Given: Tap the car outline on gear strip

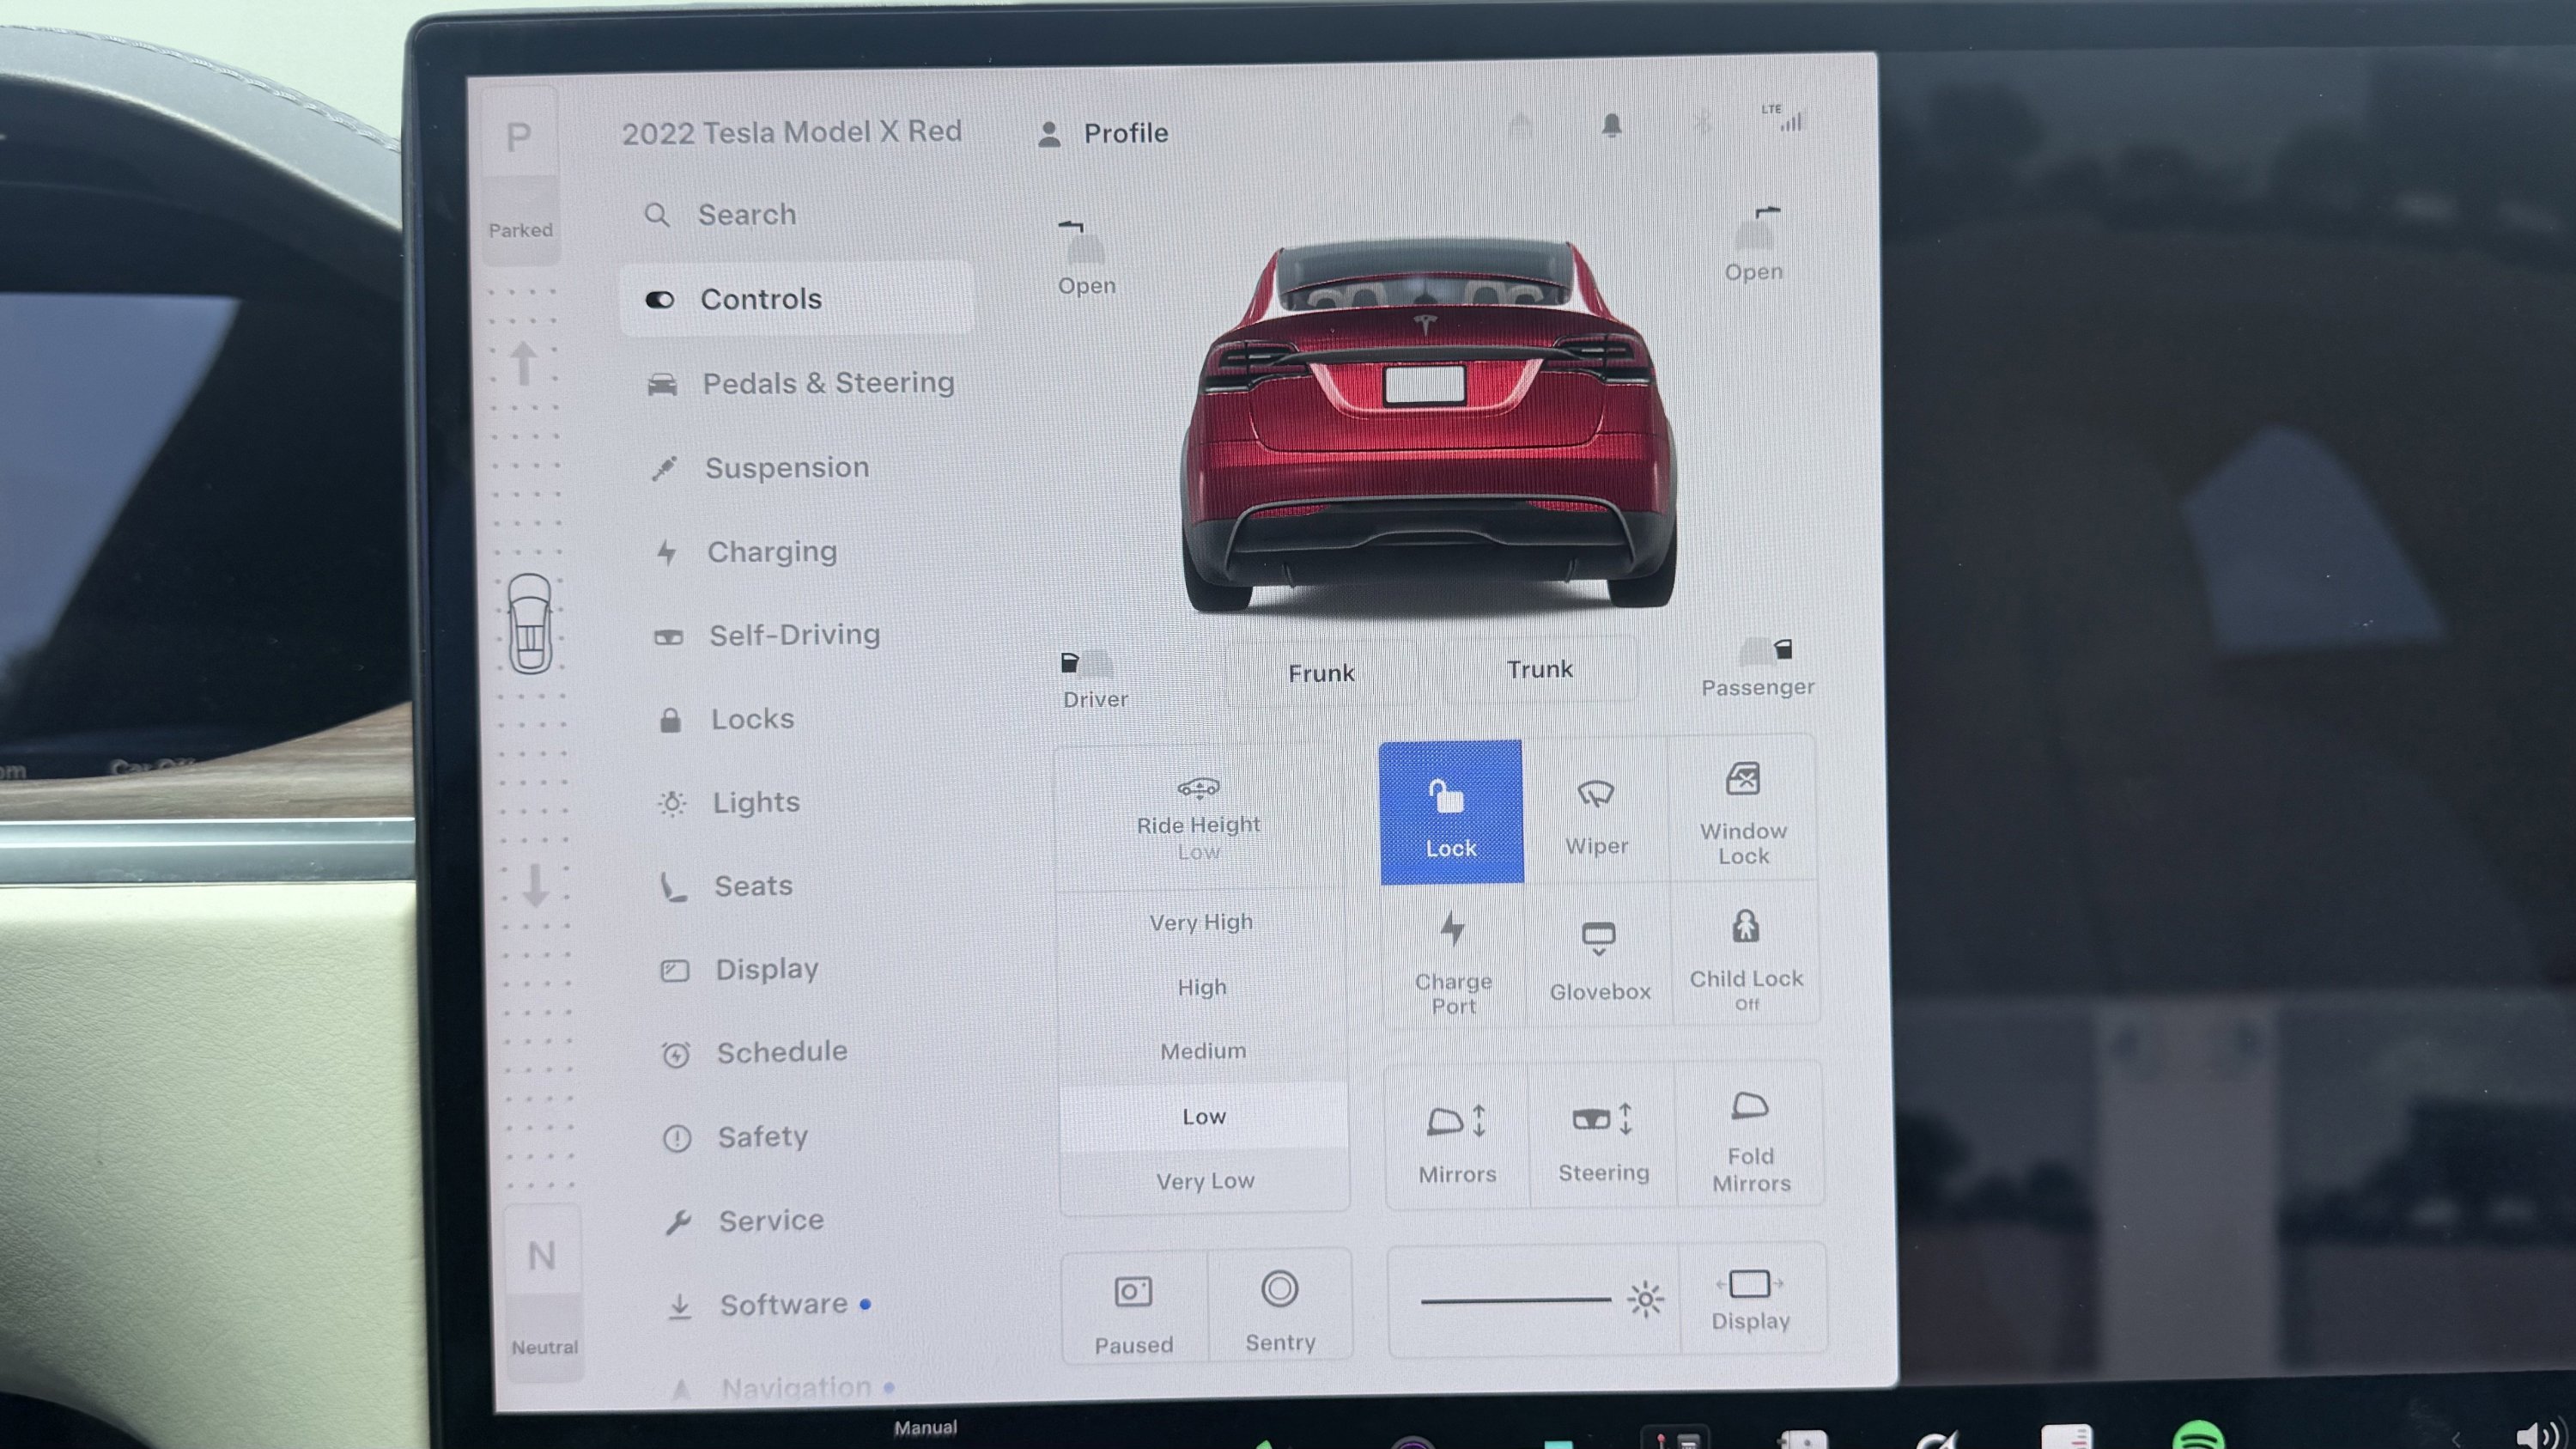Looking at the screenshot, I should pos(530,623).
